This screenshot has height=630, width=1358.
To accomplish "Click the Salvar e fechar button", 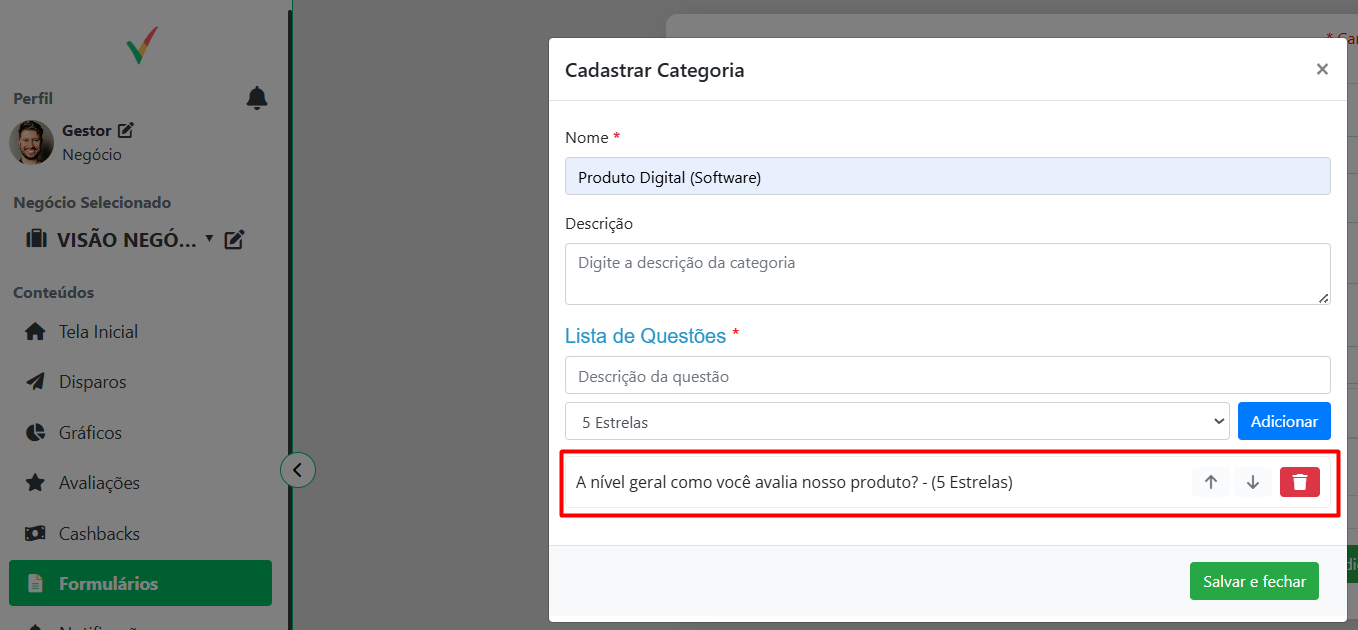I will (1254, 582).
